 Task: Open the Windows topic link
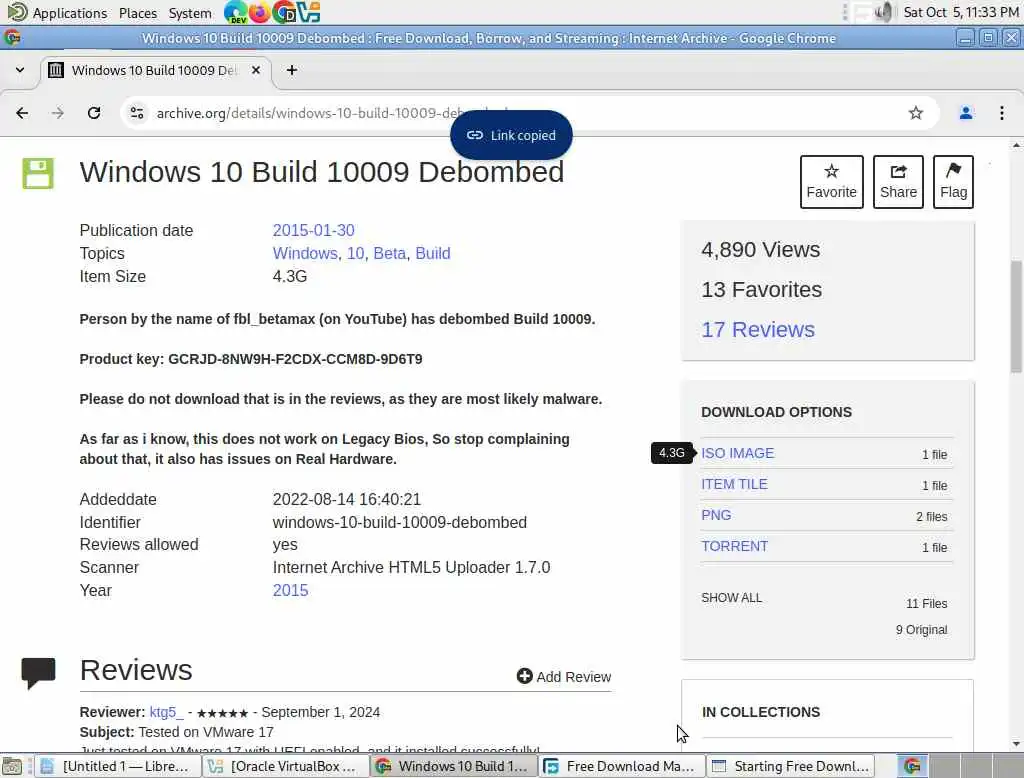305,253
